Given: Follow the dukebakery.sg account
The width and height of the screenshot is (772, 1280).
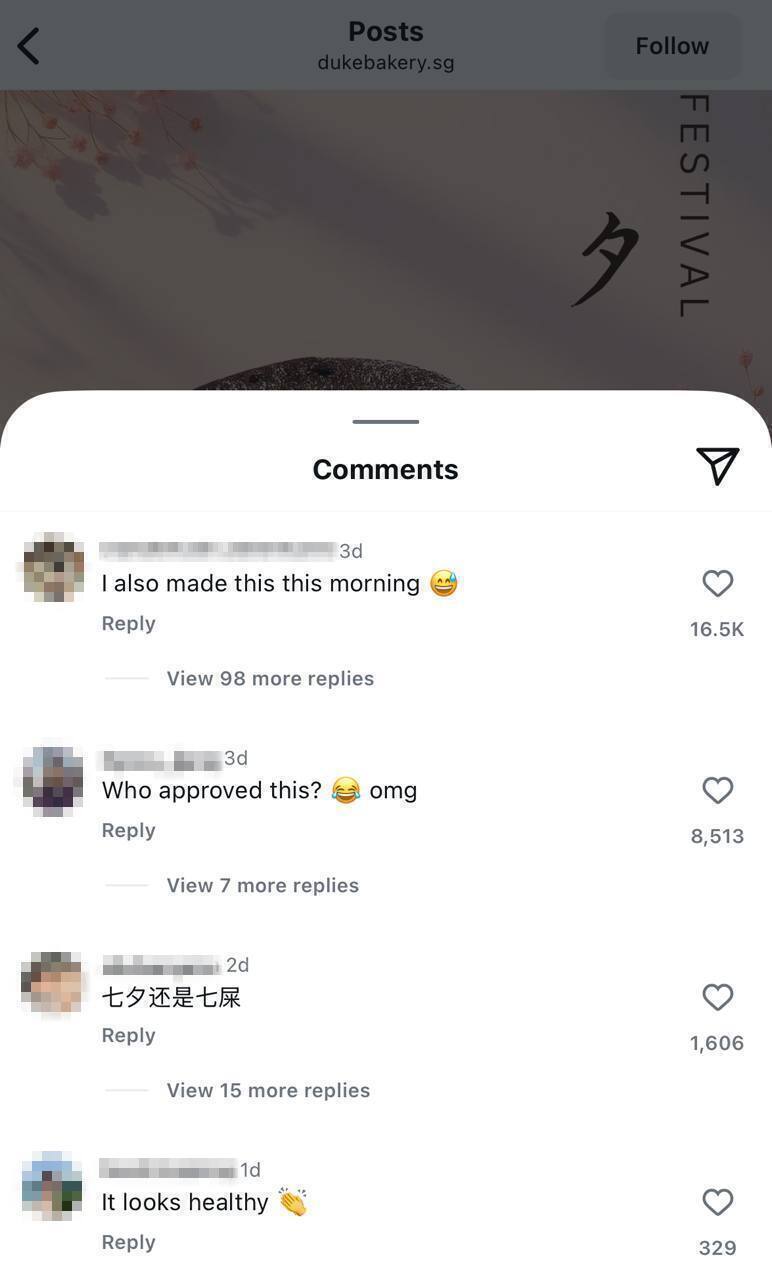Looking at the screenshot, I should [672, 46].
